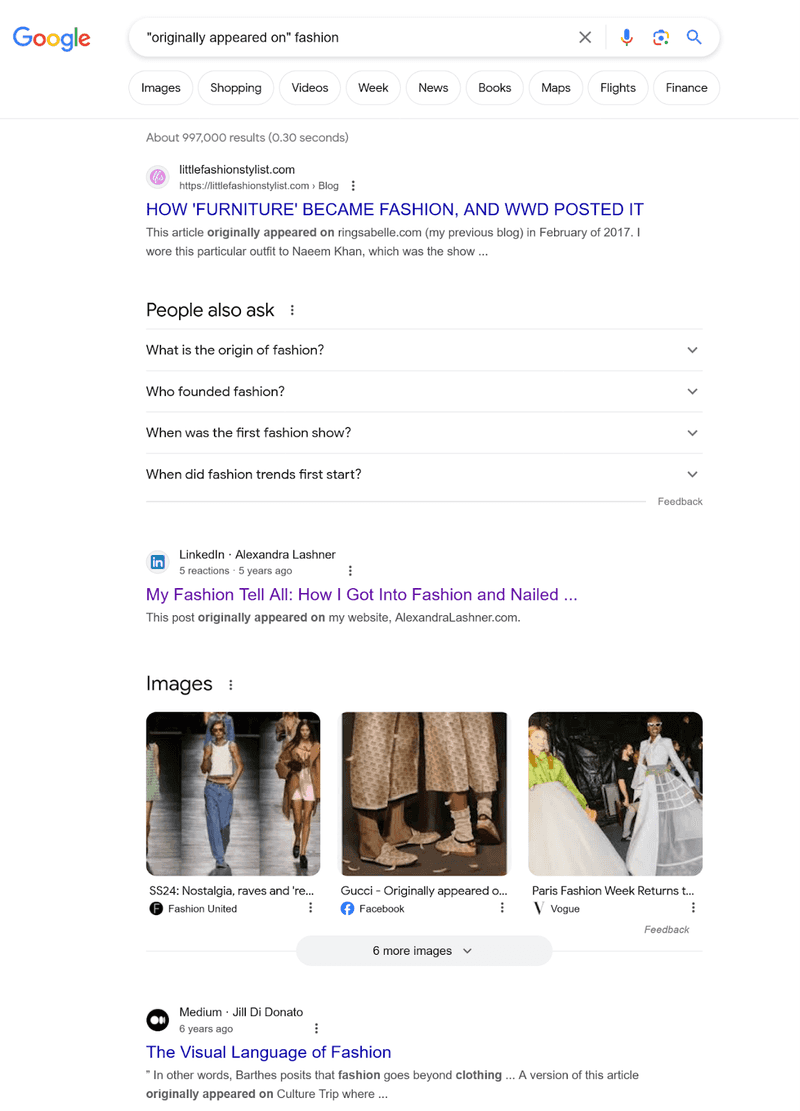Click 'LinkedIn · Alexandra Lashner' source text
800x1111 pixels.
click(257, 555)
